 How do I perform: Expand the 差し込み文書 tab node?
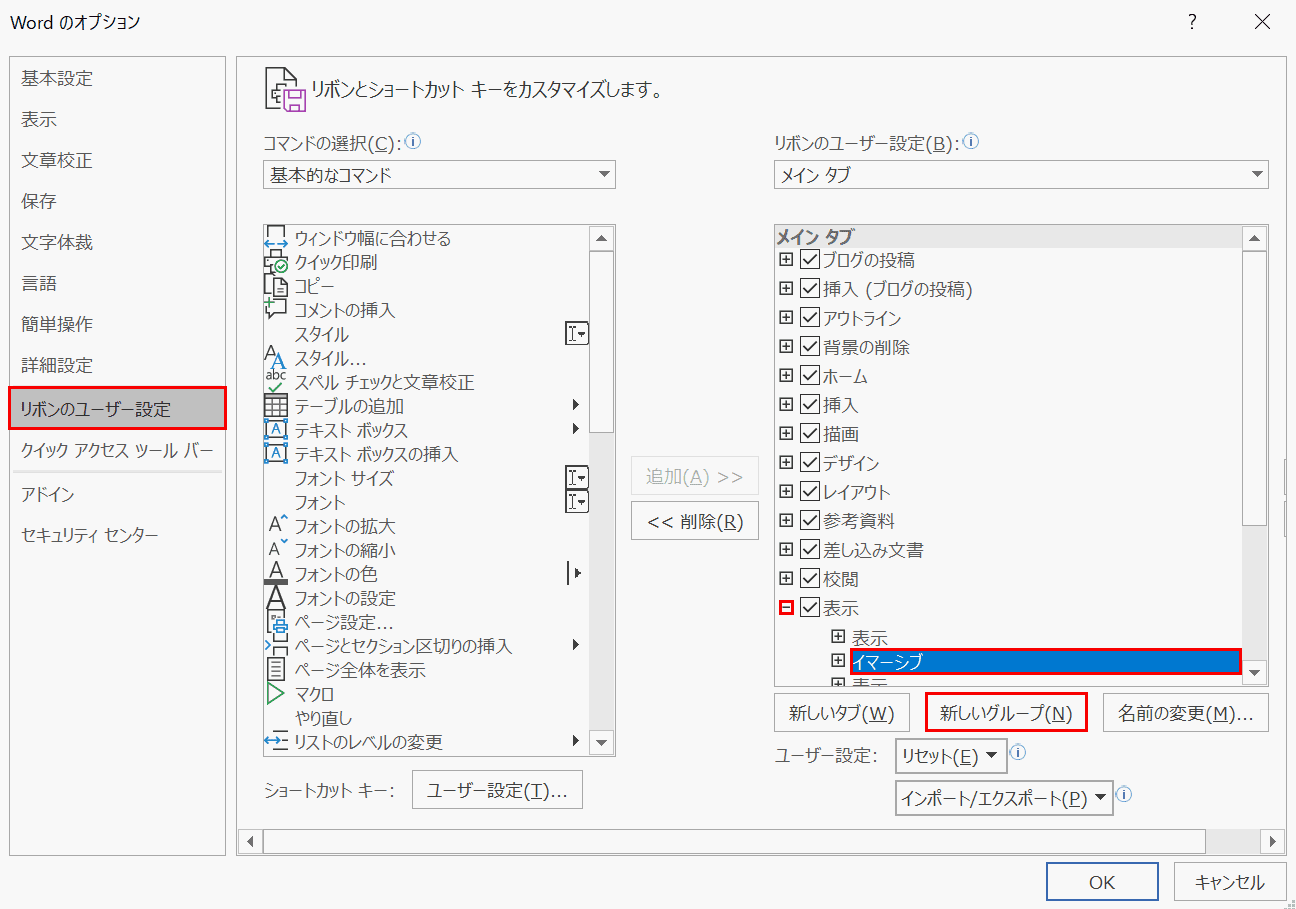[x=786, y=550]
